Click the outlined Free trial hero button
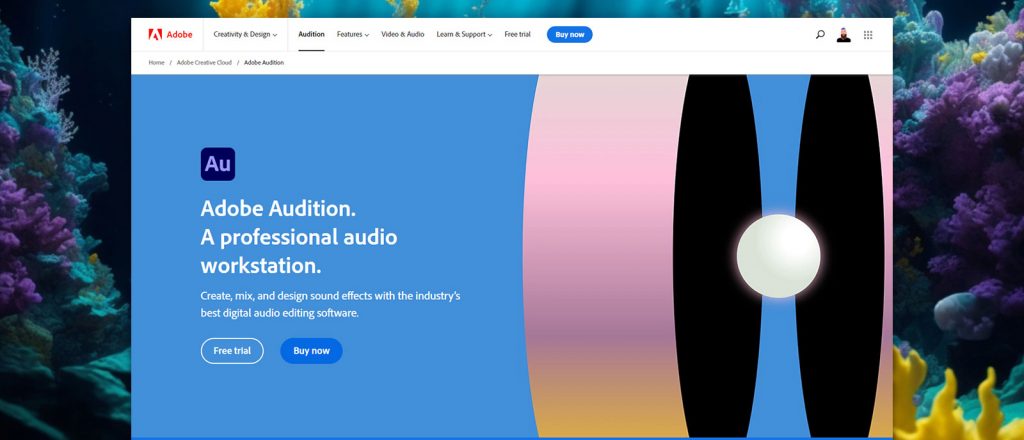This screenshot has width=1024, height=440. [x=232, y=351]
